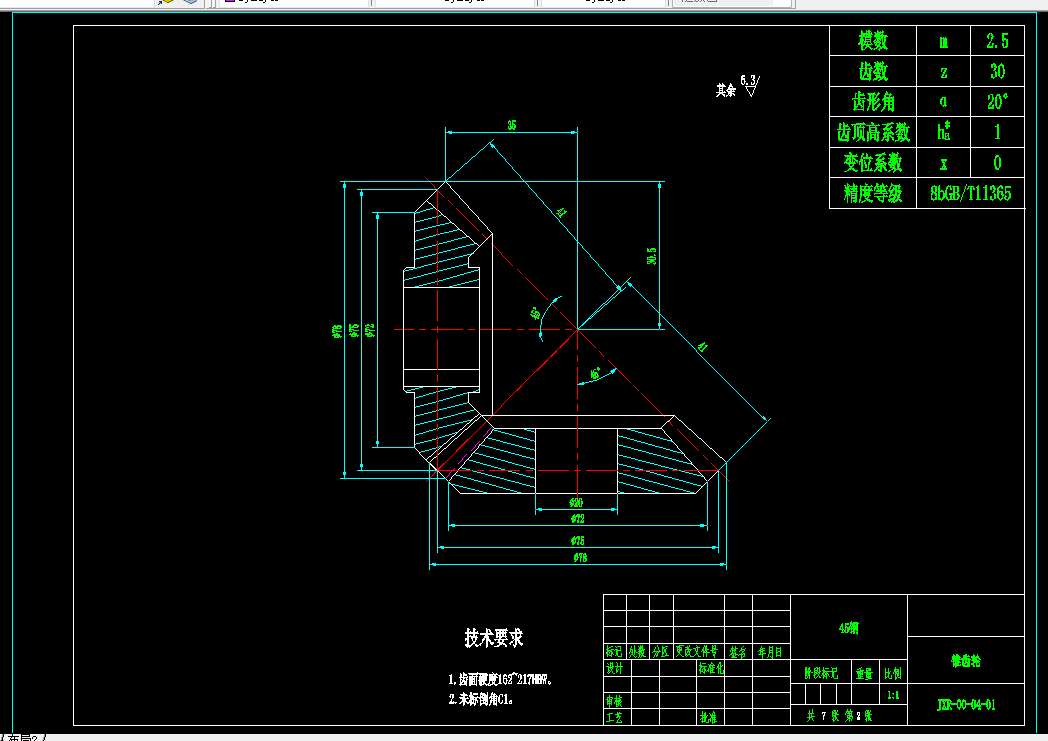Screen dimensions: 1048x741
Task: Select the horizontal φ78 dimension under the lower gear
Action: [580, 557]
